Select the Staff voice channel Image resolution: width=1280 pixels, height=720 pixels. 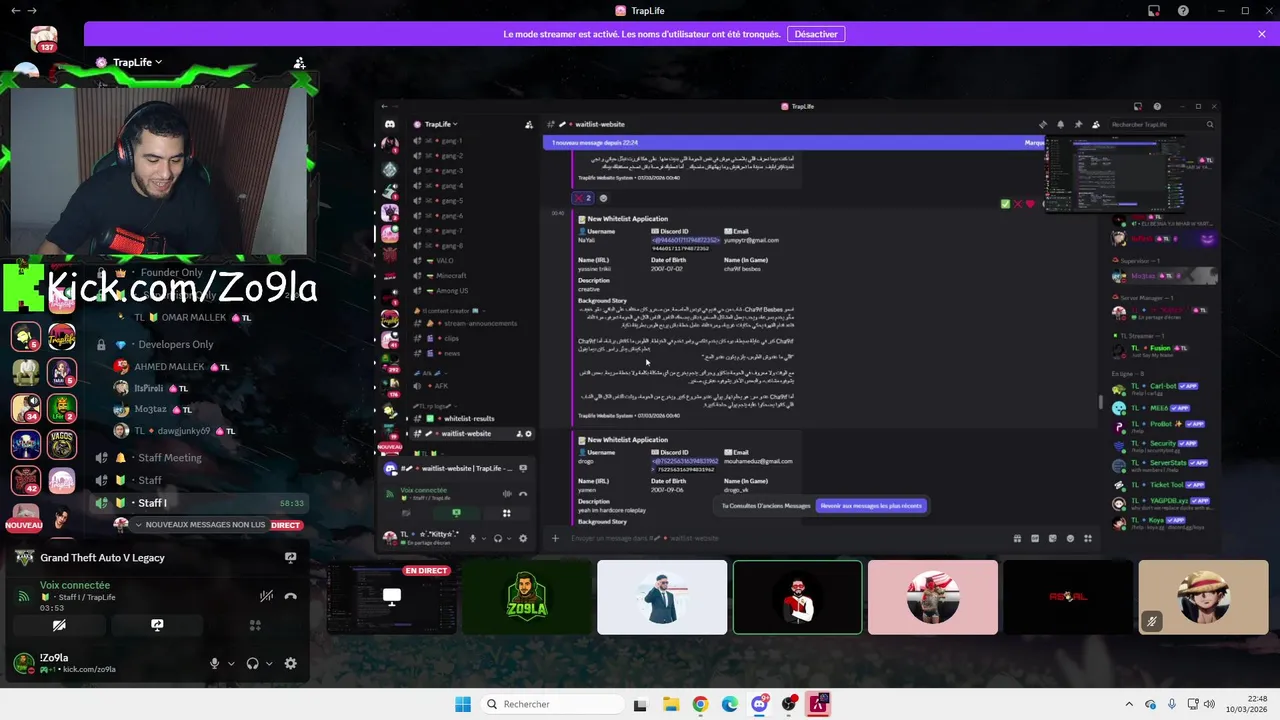click(150, 480)
